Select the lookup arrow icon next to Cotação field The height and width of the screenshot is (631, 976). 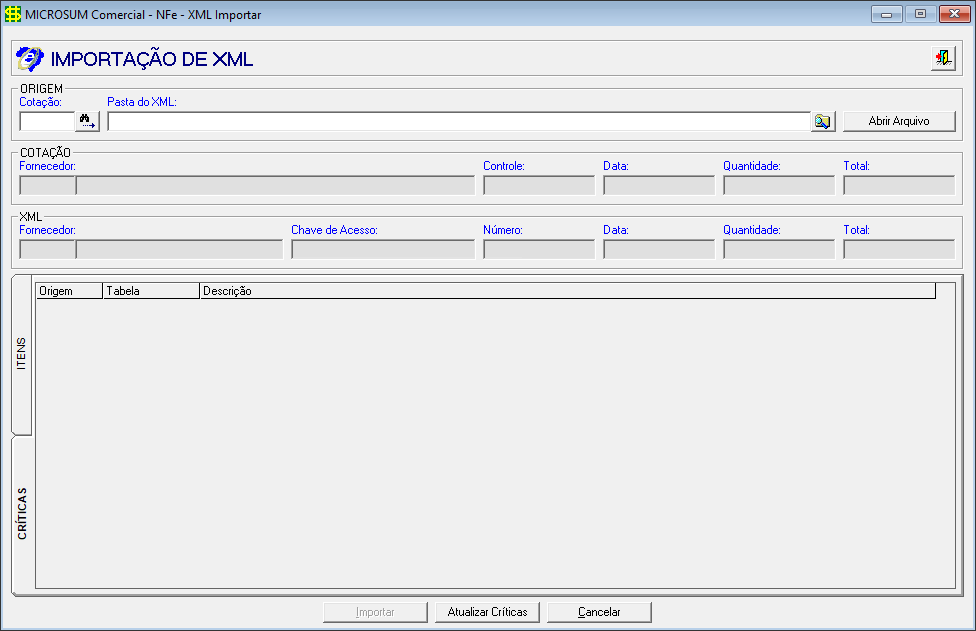click(87, 120)
